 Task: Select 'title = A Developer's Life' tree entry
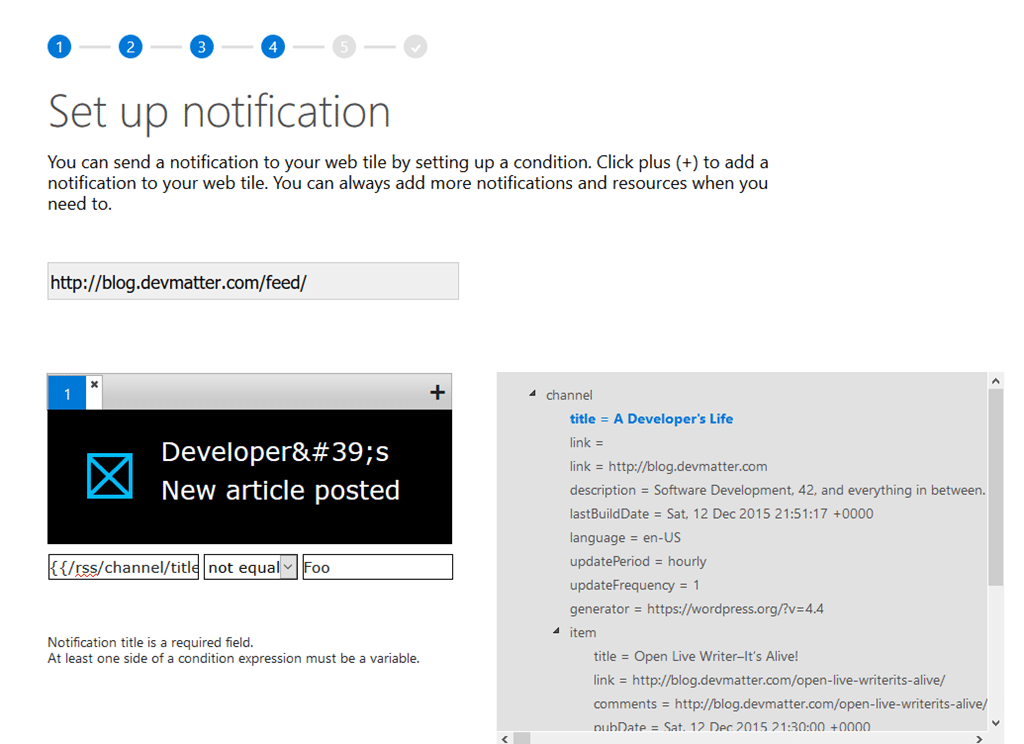pos(651,419)
